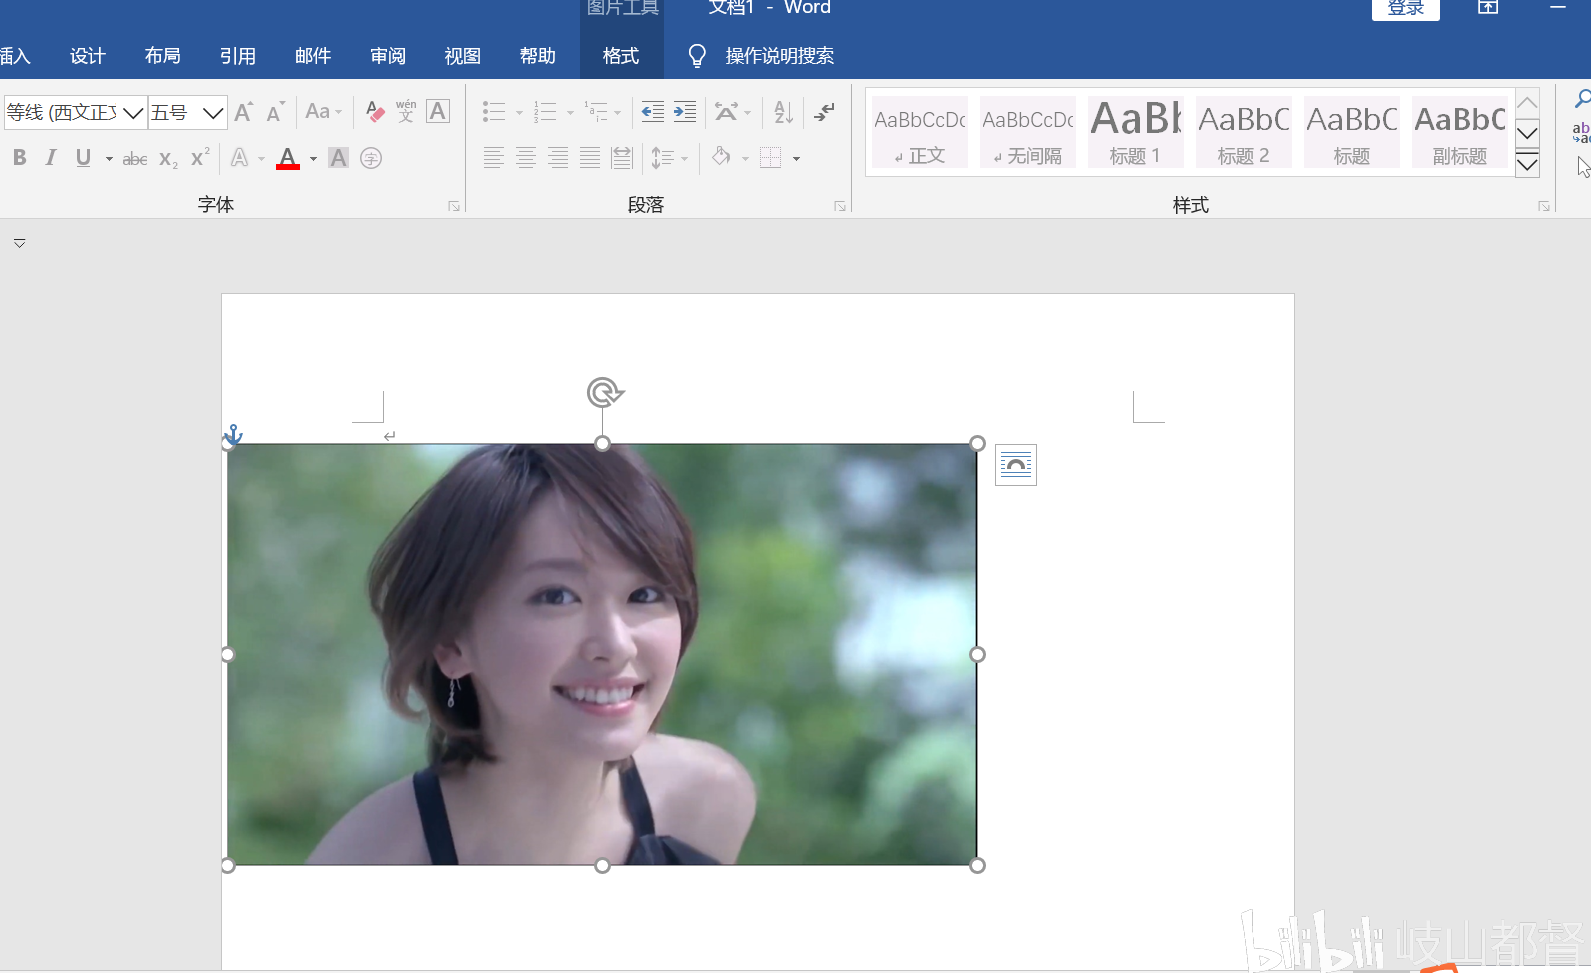Increase paragraph indent
This screenshot has width=1591, height=973.
(x=685, y=111)
